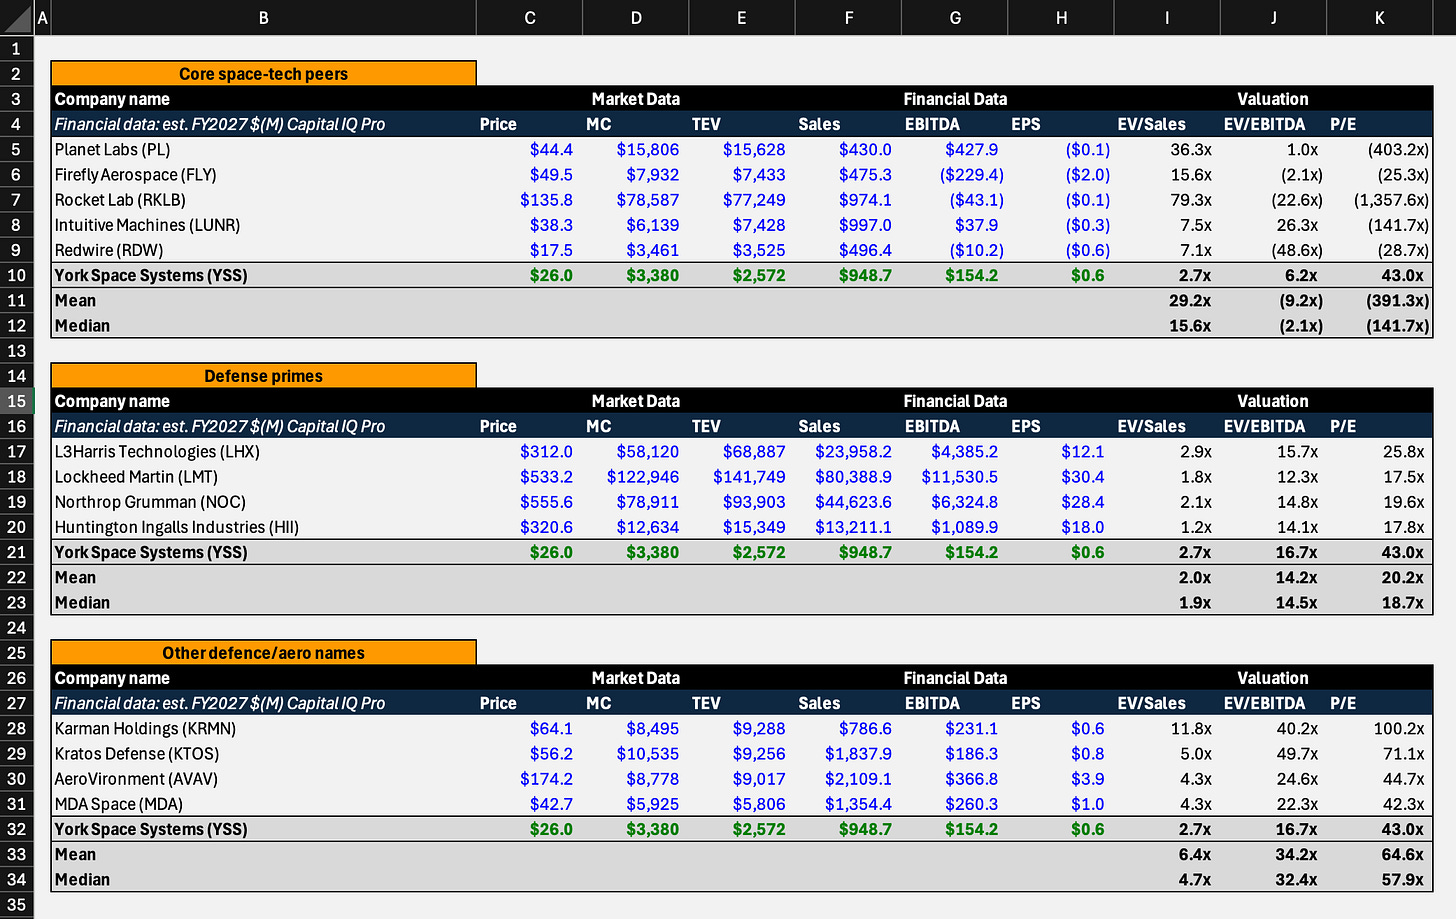Click the Mean EV/EBITDA 34.2x cell
1456x919 pixels.
point(1273,854)
